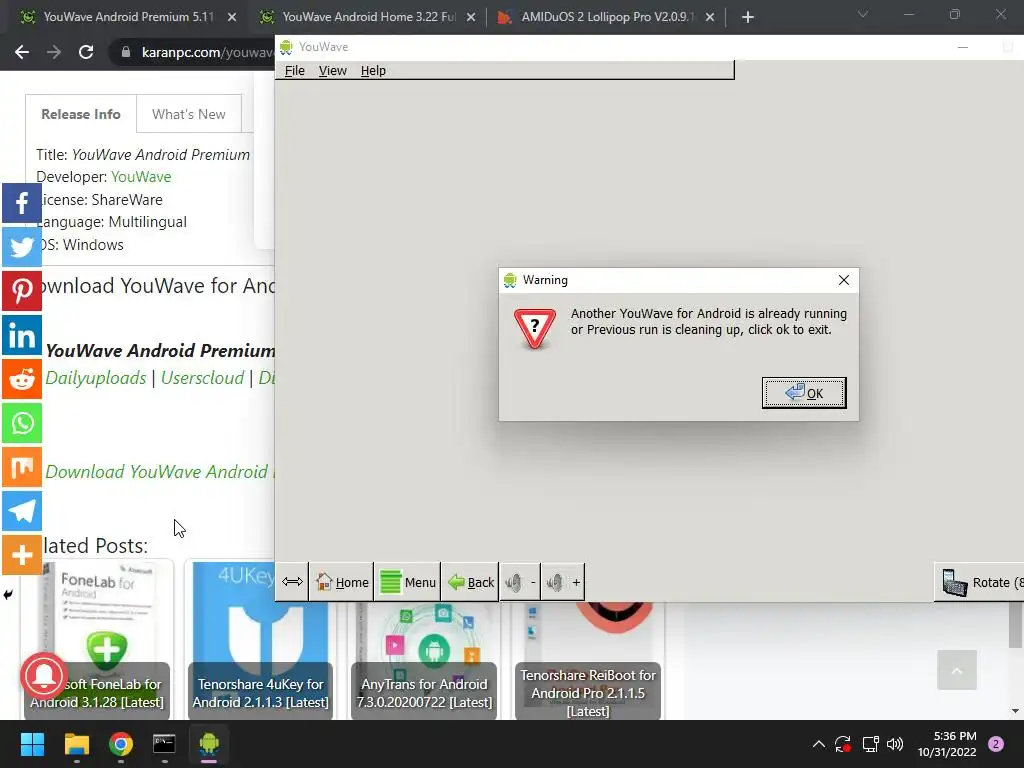Click the YouWave Android taskbar icon

tap(209, 744)
